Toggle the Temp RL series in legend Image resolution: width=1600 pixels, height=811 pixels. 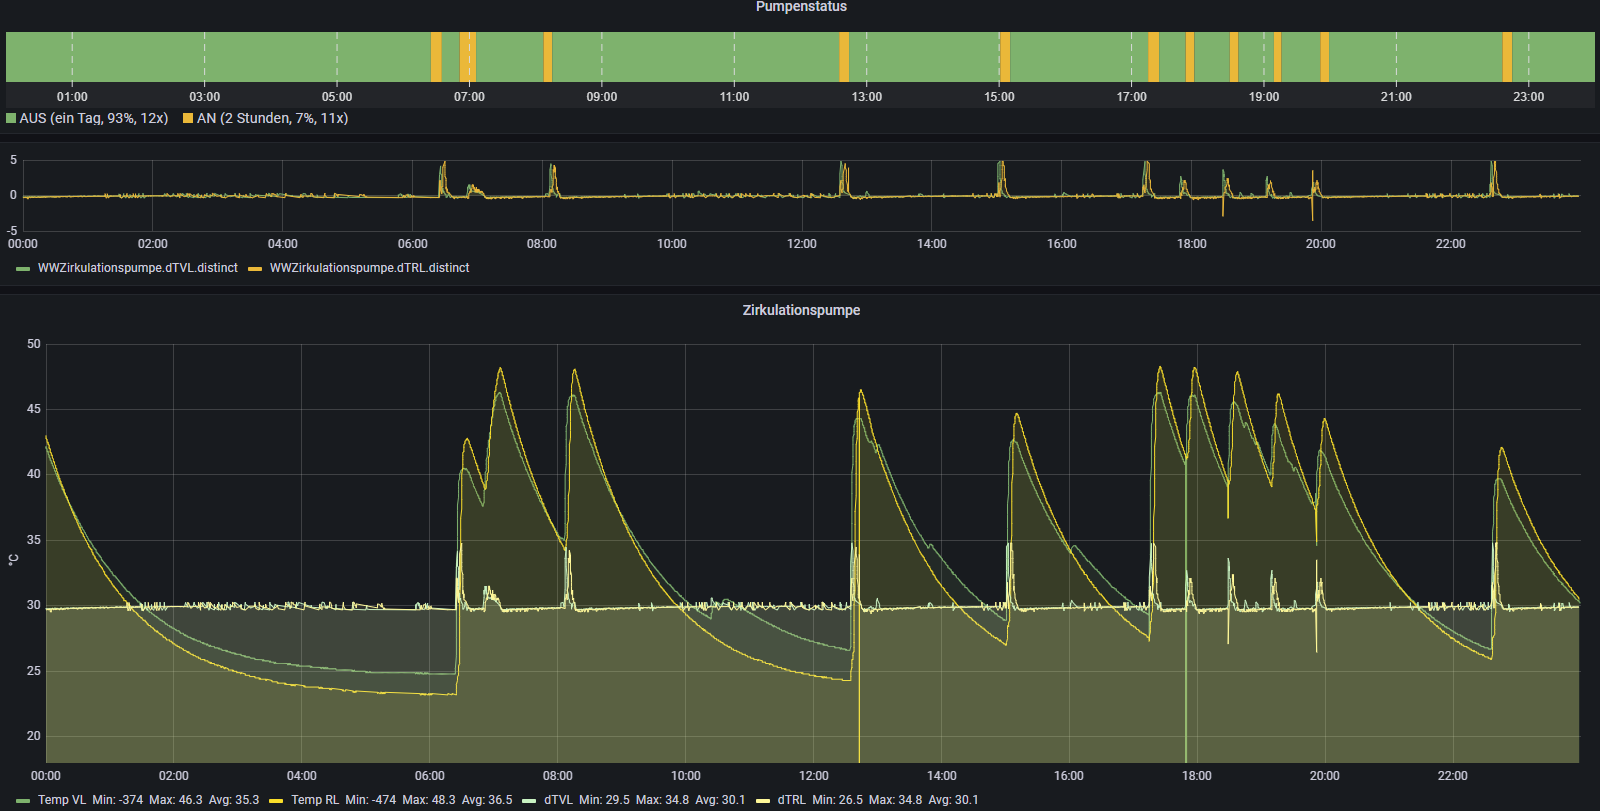315,800
